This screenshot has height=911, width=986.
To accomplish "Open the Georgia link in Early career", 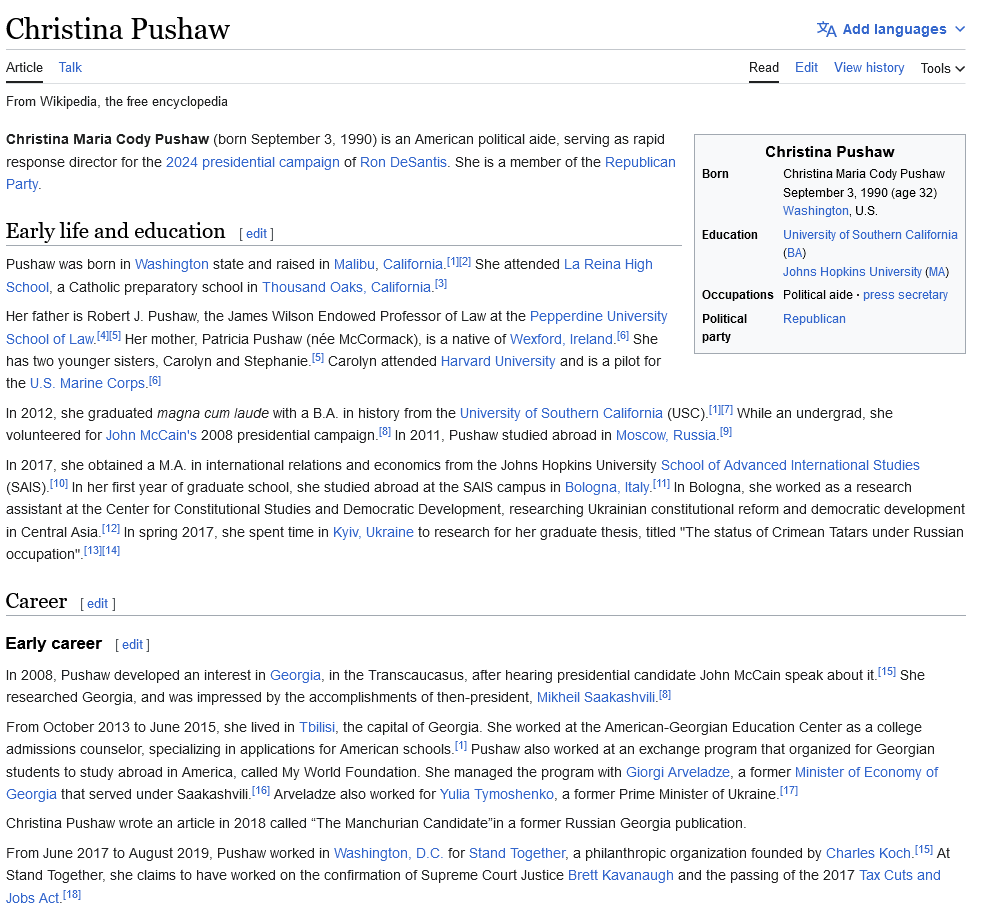I will pos(295,675).
